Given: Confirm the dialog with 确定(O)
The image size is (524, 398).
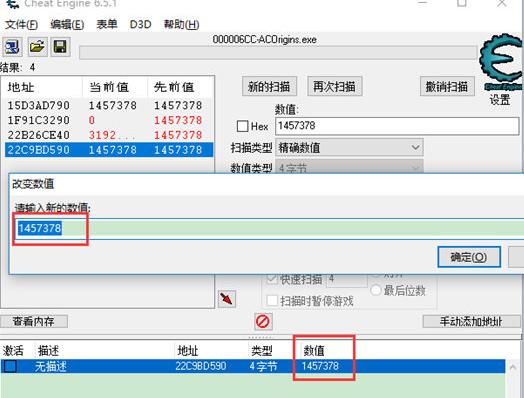Looking at the screenshot, I should coord(469,257).
